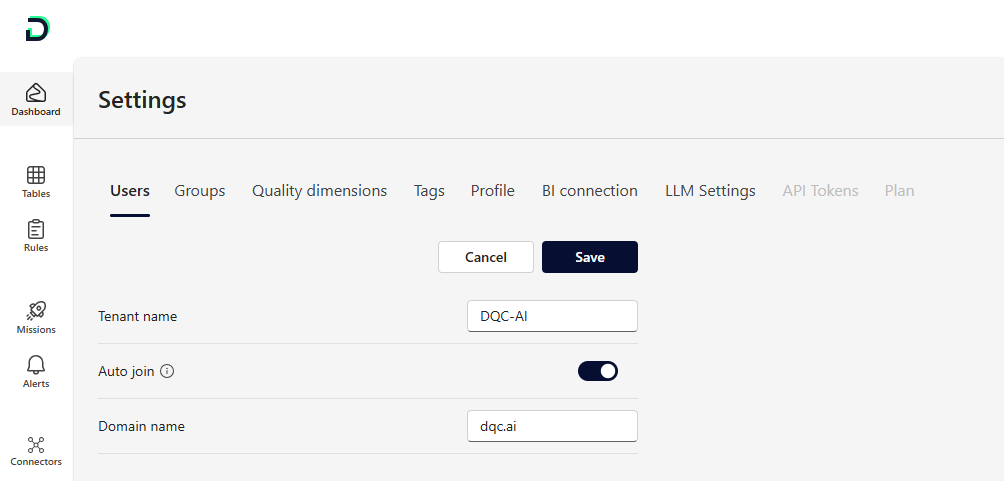
Task: Click the Auto join info icon
Action: [x=167, y=371]
